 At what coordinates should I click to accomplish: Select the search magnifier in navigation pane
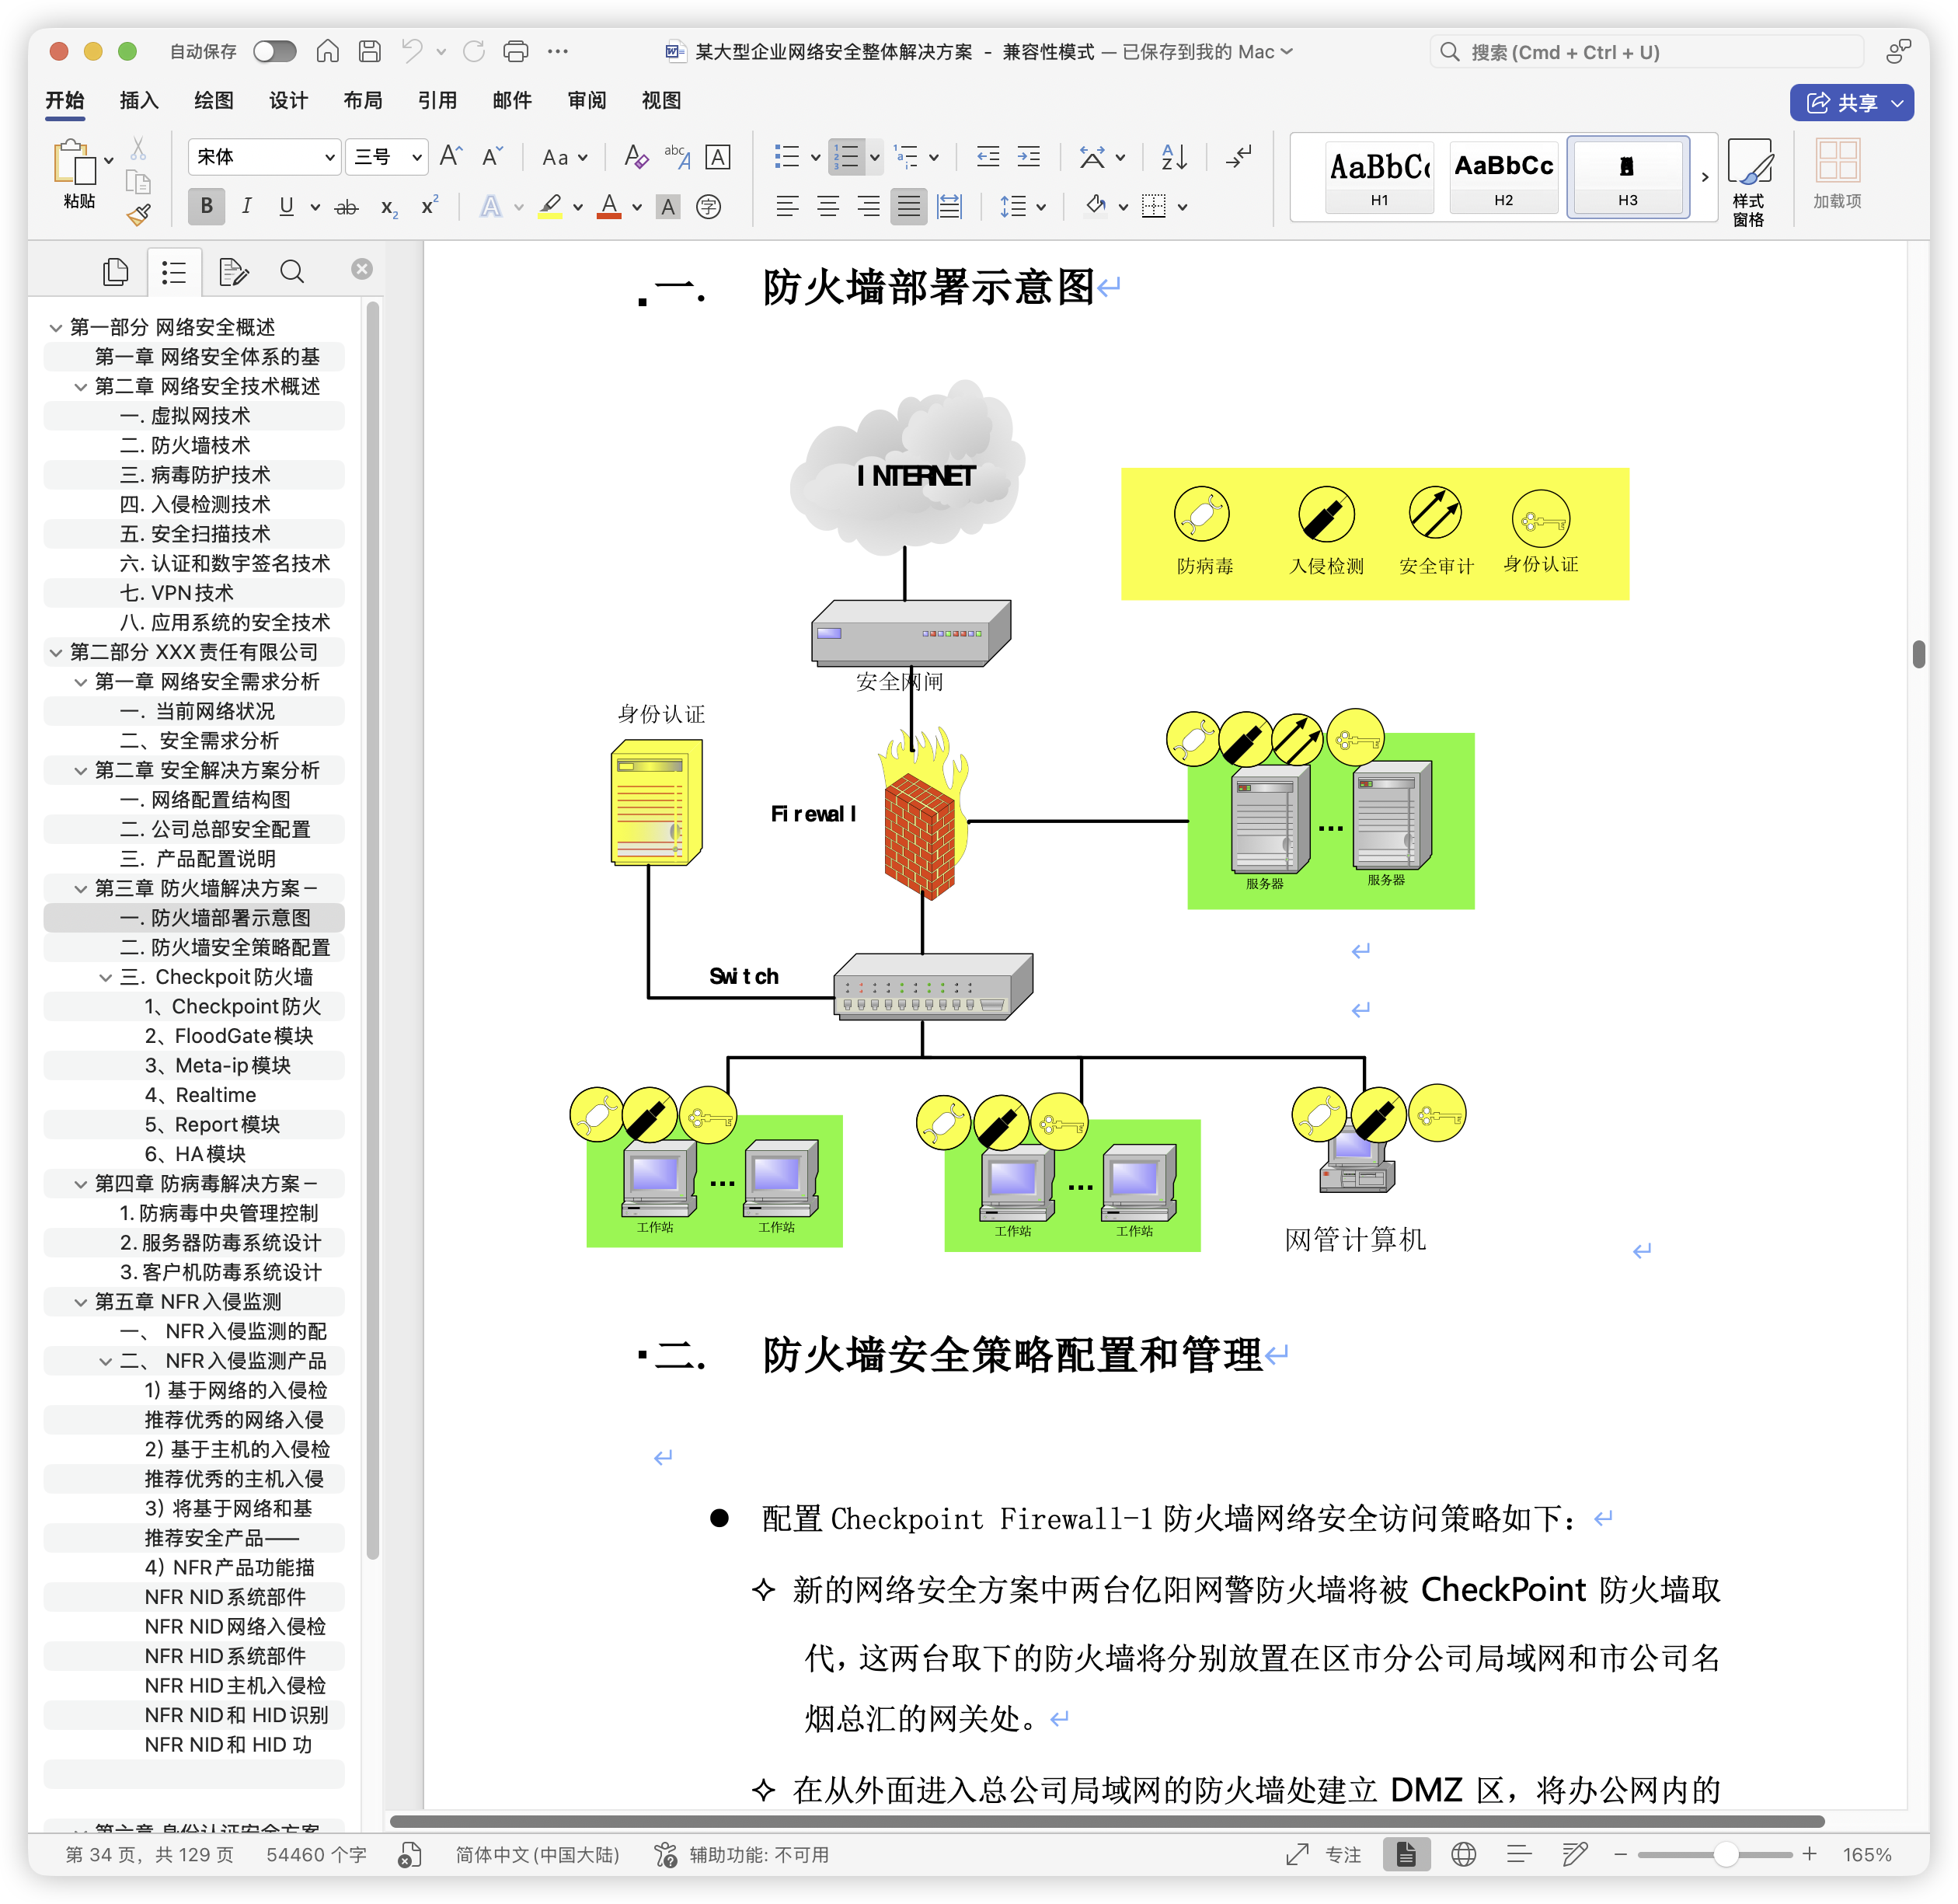(x=291, y=272)
